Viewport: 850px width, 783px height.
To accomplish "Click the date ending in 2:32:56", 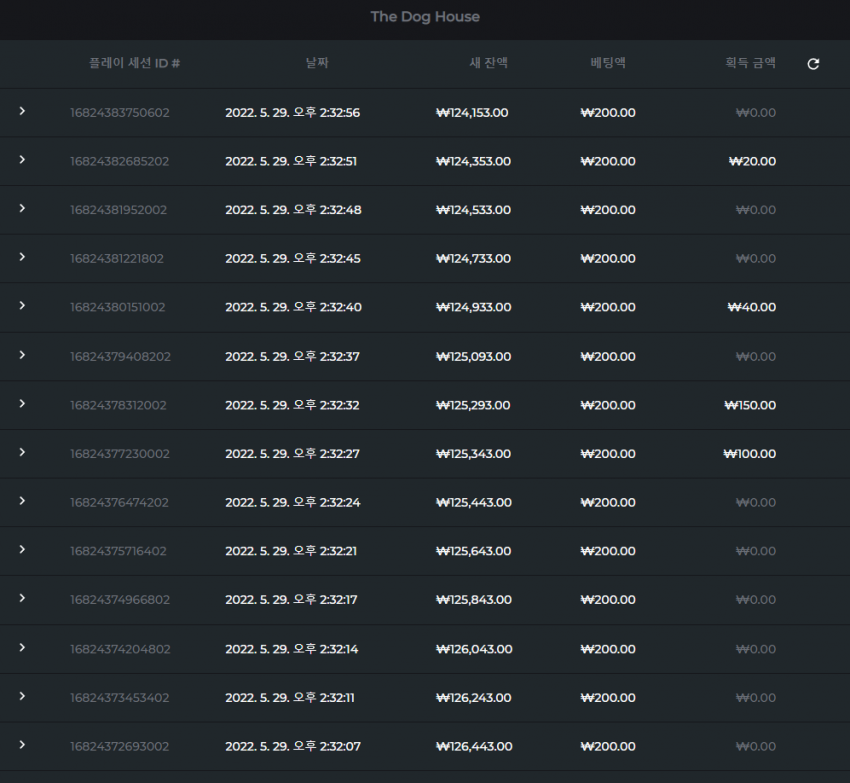I will 293,113.
